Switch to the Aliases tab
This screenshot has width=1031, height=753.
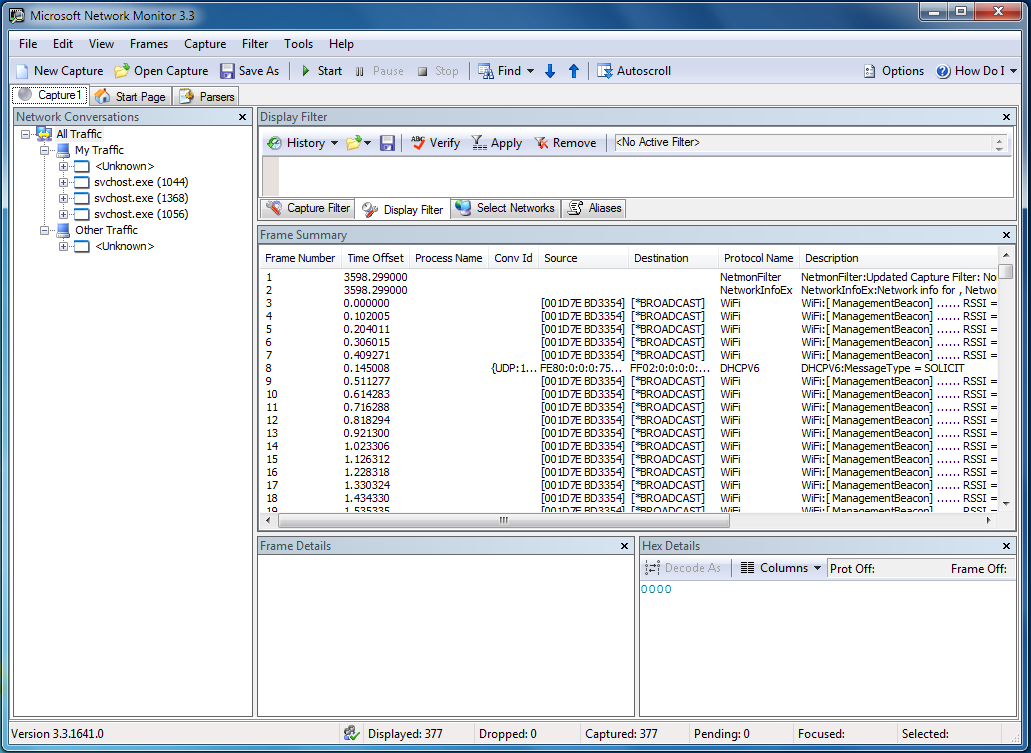[594, 208]
